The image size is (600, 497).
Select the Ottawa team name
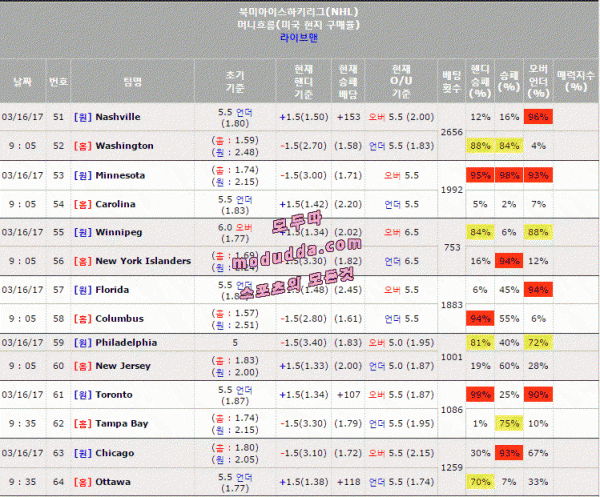point(113,482)
